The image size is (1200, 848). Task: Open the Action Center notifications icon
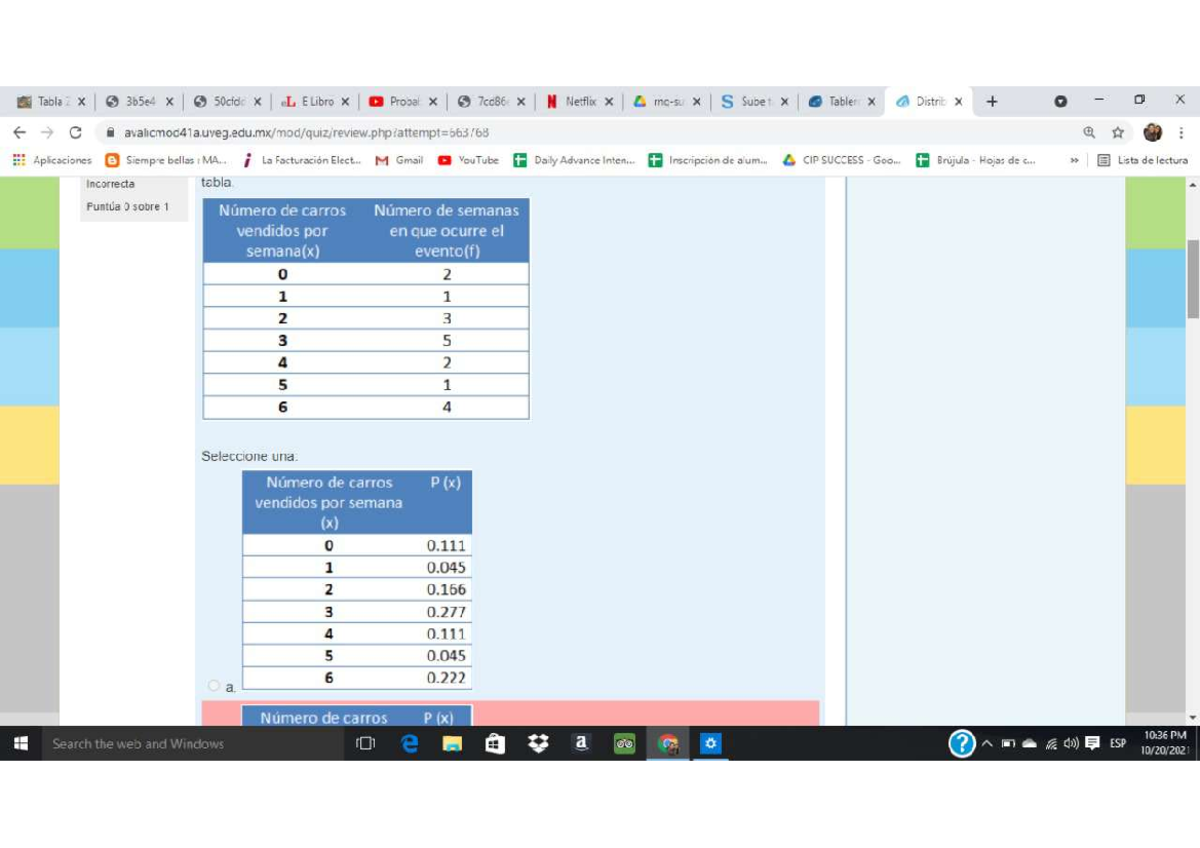click(x=1092, y=744)
